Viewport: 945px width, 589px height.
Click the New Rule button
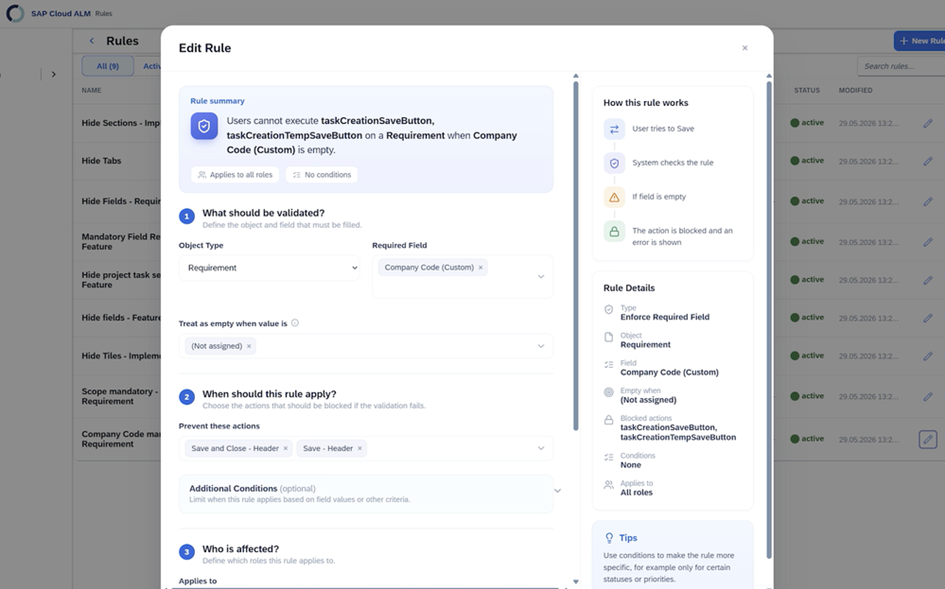click(x=919, y=41)
